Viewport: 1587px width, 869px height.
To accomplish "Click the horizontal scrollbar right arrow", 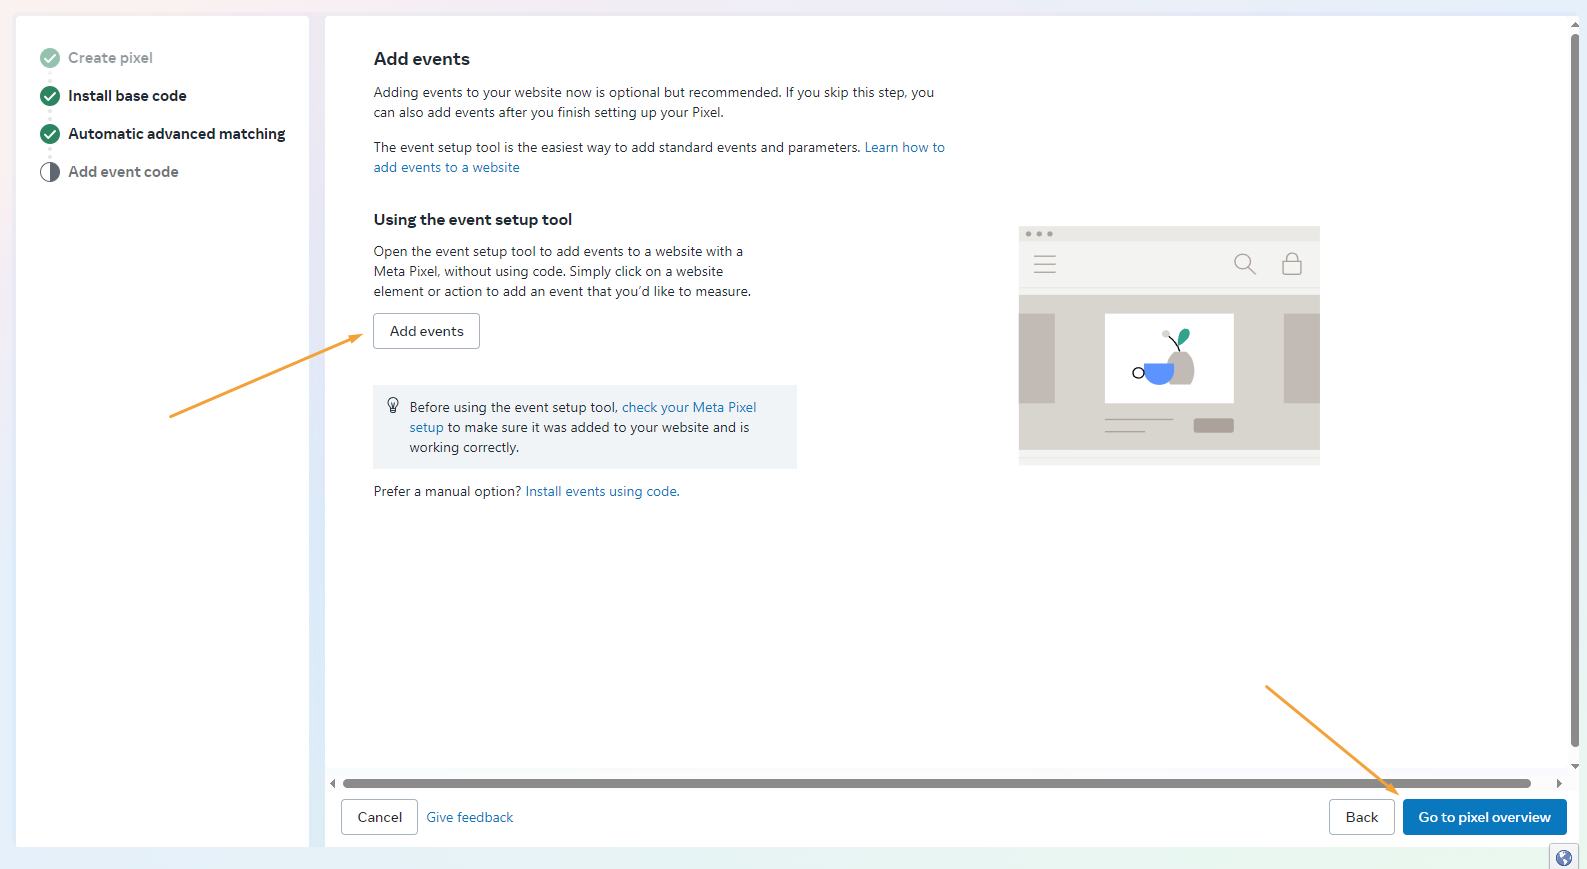I will [x=1559, y=784].
